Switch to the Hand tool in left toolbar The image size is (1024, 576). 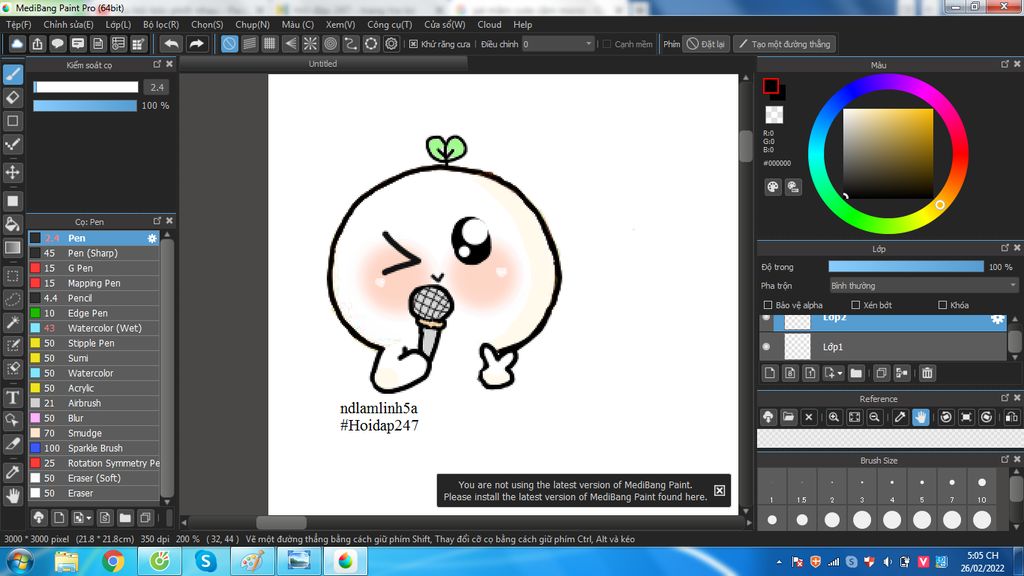tap(13, 496)
